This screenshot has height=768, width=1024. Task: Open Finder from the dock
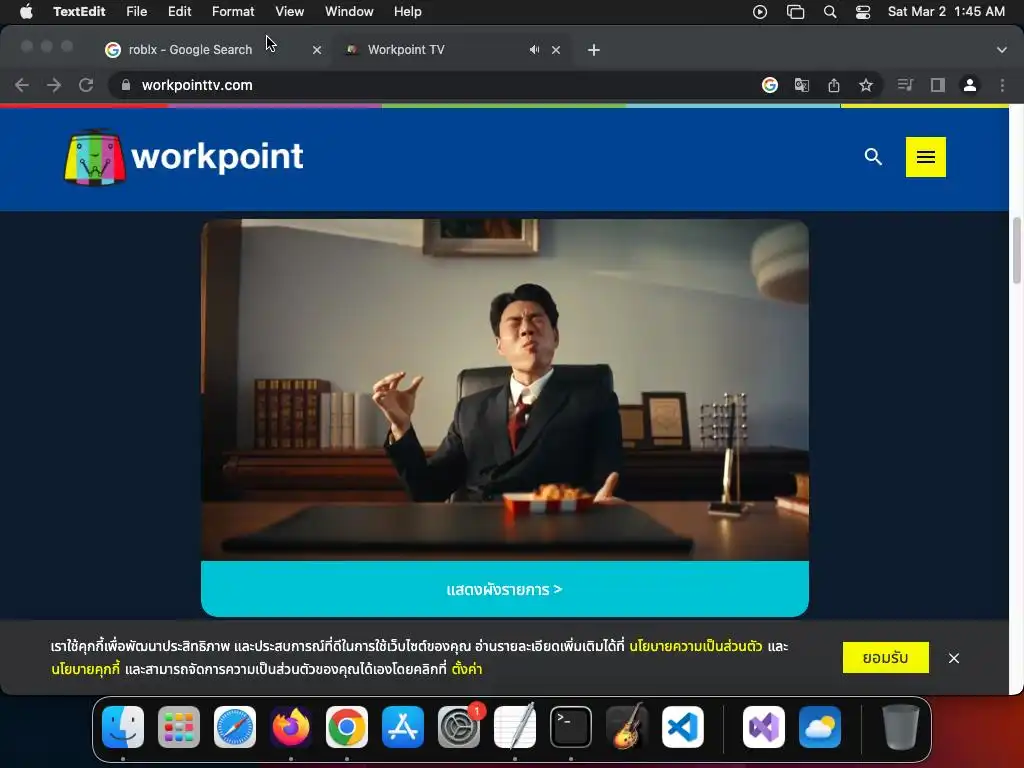[x=123, y=727]
